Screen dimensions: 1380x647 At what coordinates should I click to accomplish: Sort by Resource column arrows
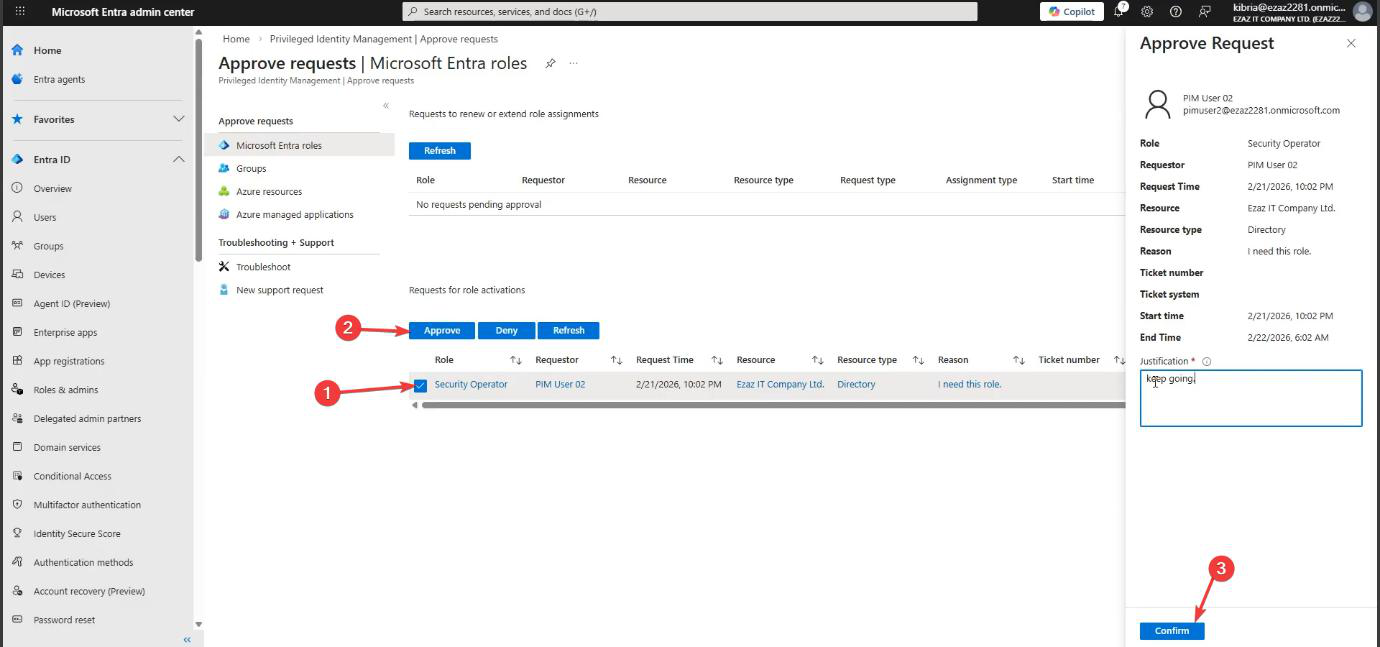pos(817,360)
